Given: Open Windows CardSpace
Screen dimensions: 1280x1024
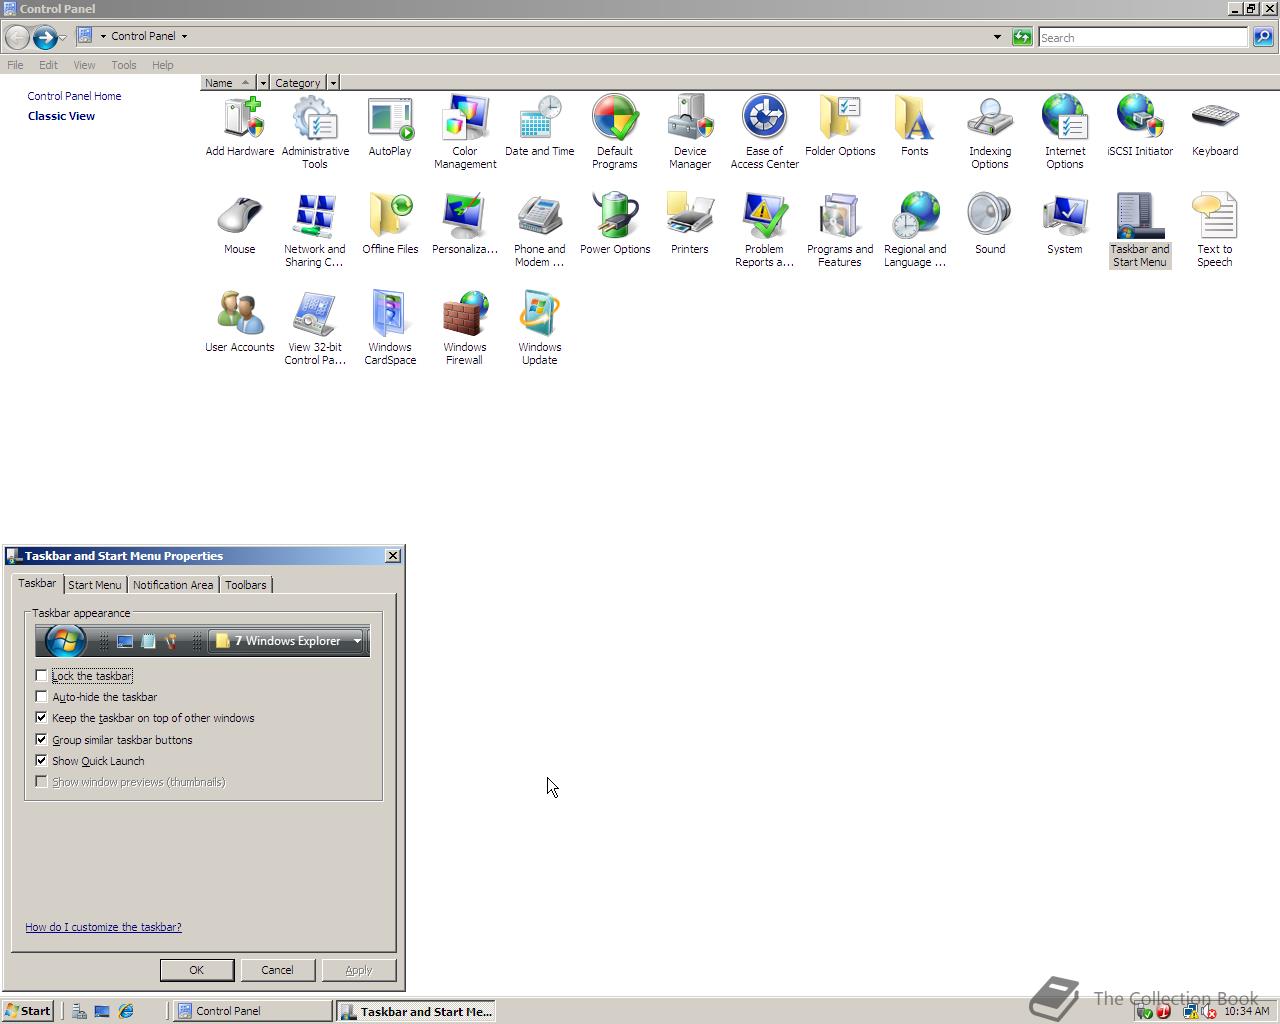Looking at the screenshot, I should tap(390, 329).
